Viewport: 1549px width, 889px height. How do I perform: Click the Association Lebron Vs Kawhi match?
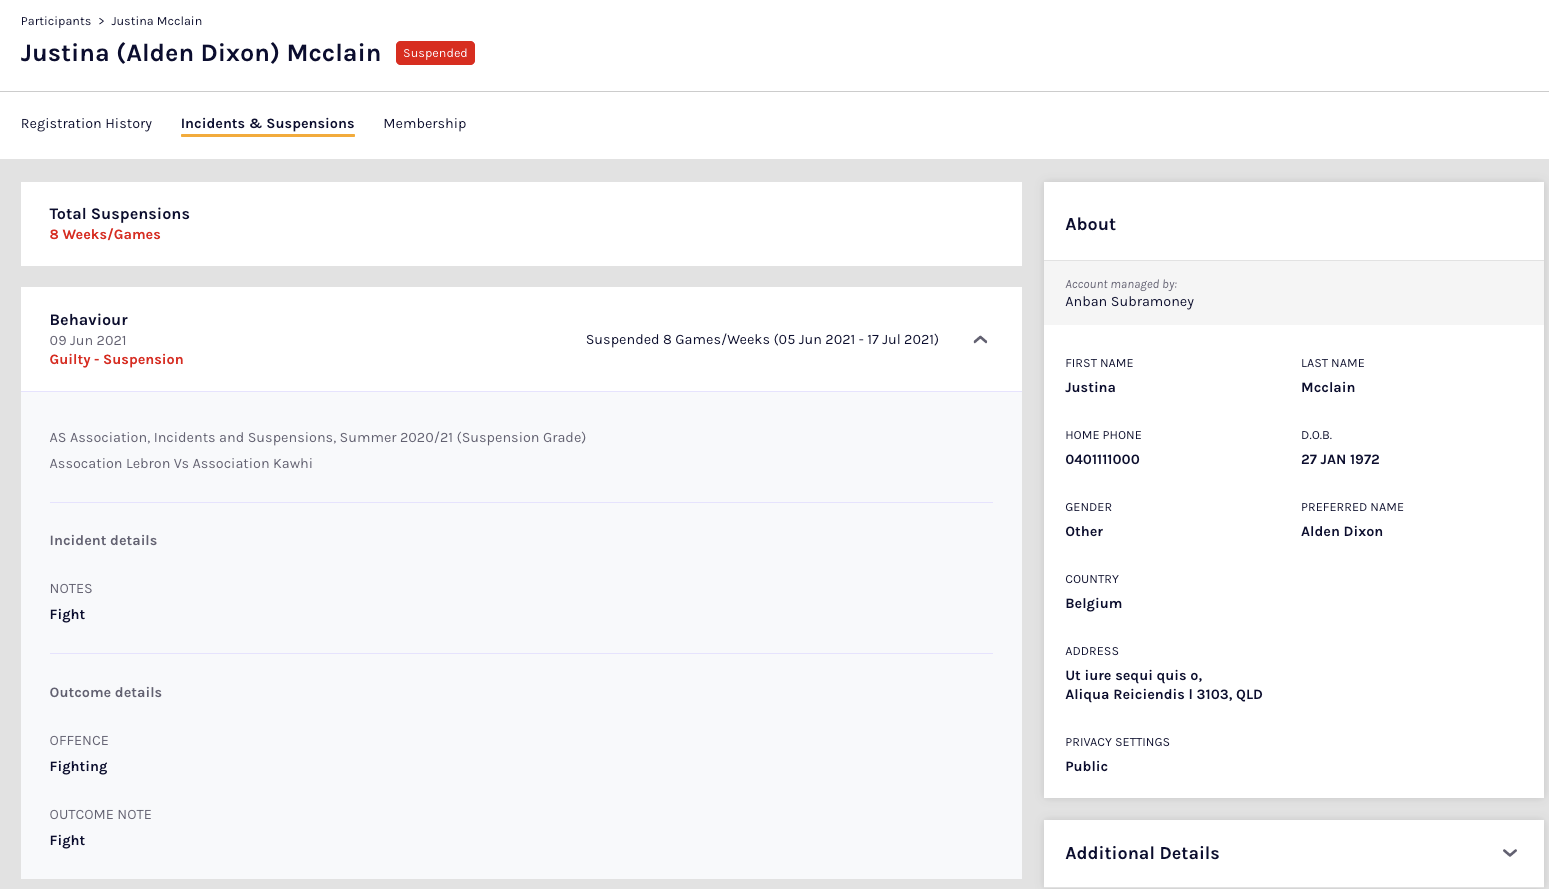[181, 464]
